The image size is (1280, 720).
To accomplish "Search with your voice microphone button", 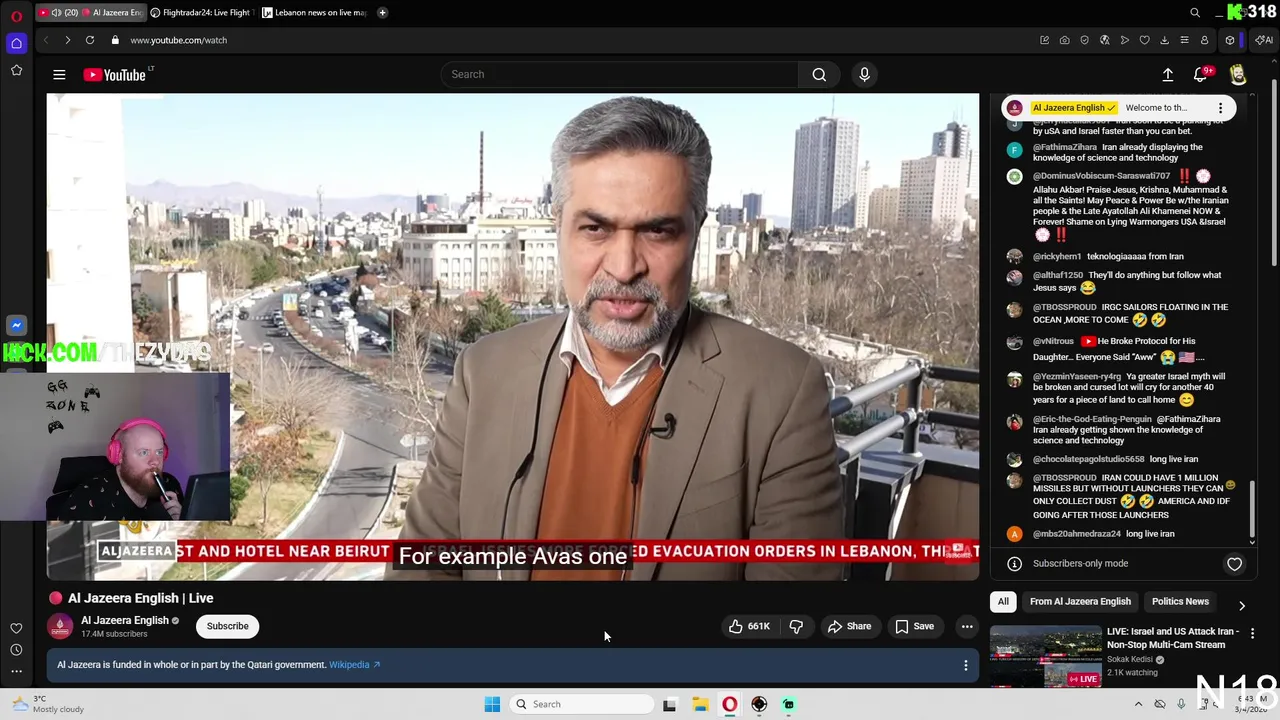I will coord(865,74).
